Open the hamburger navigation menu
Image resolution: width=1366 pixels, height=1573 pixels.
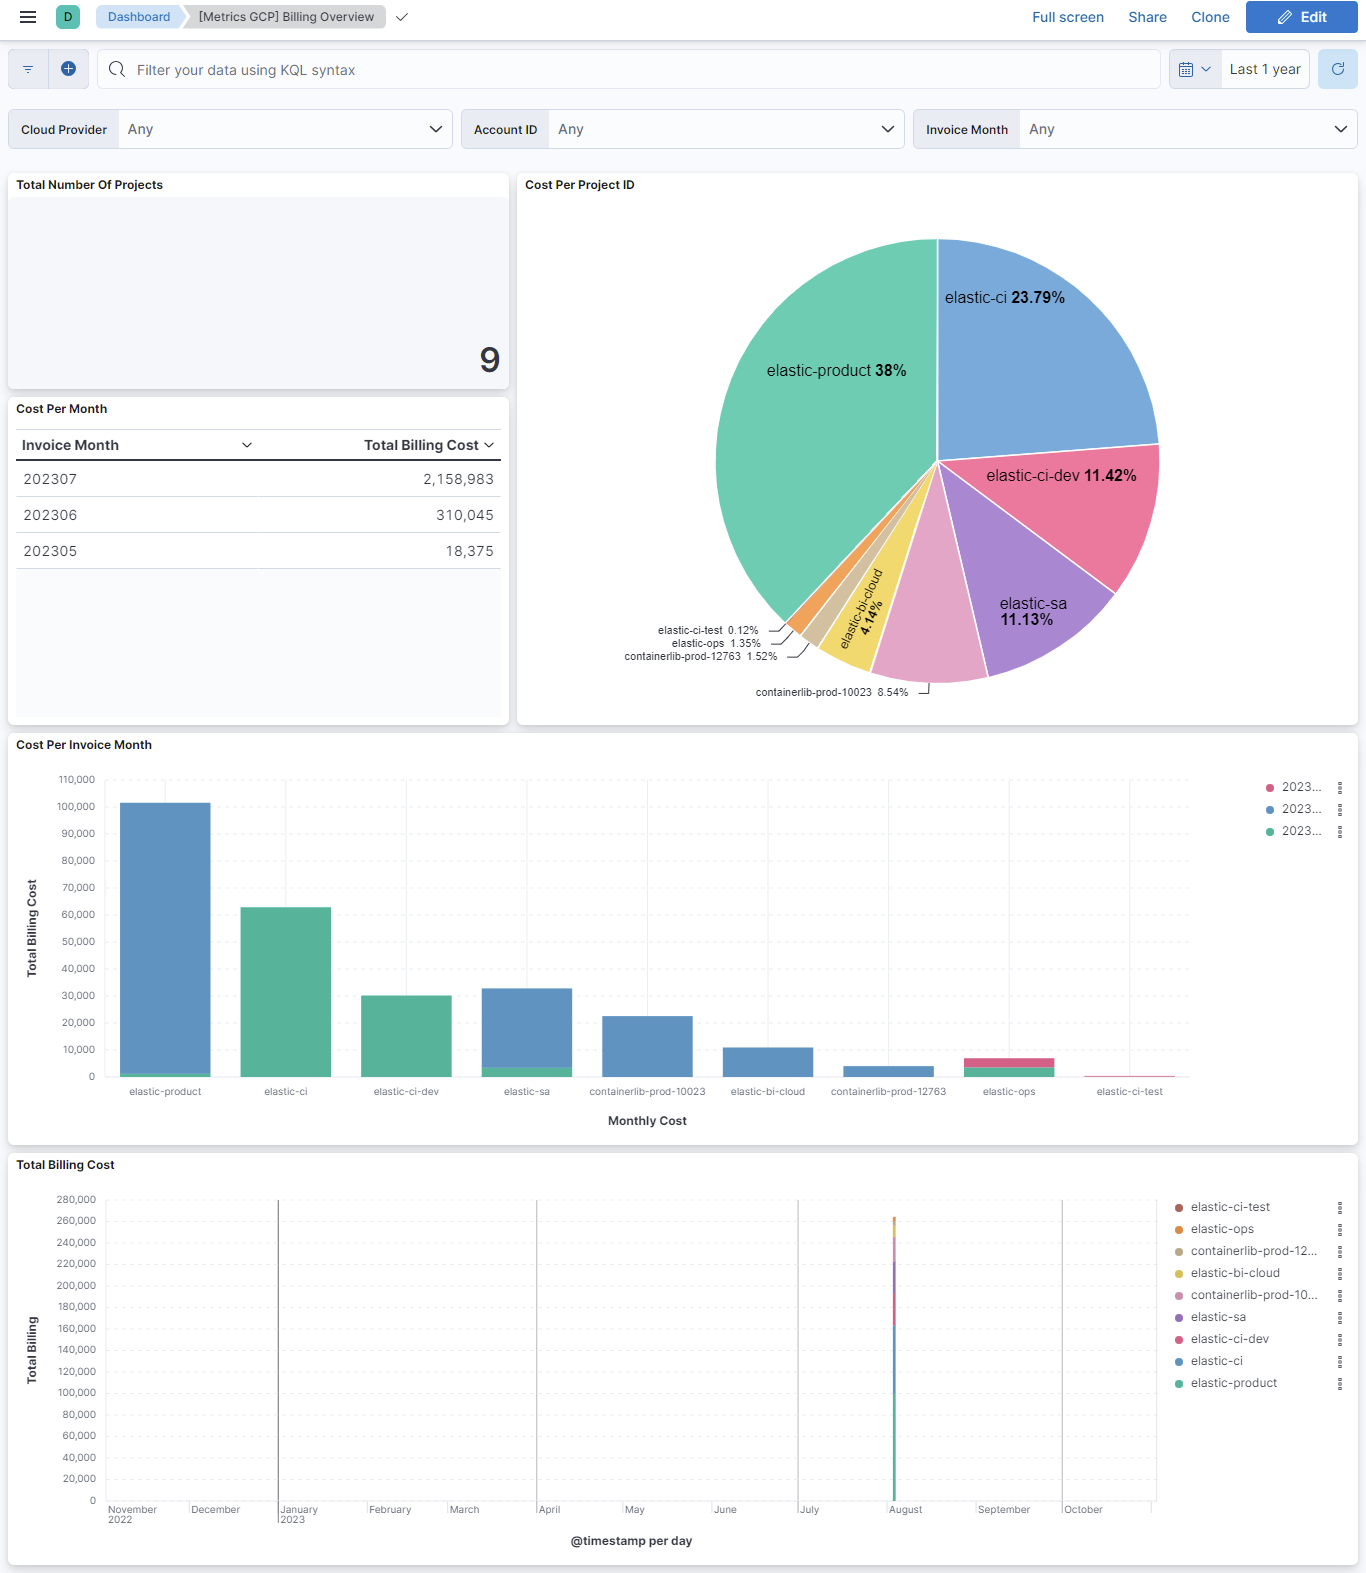click(x=28, y=17)
